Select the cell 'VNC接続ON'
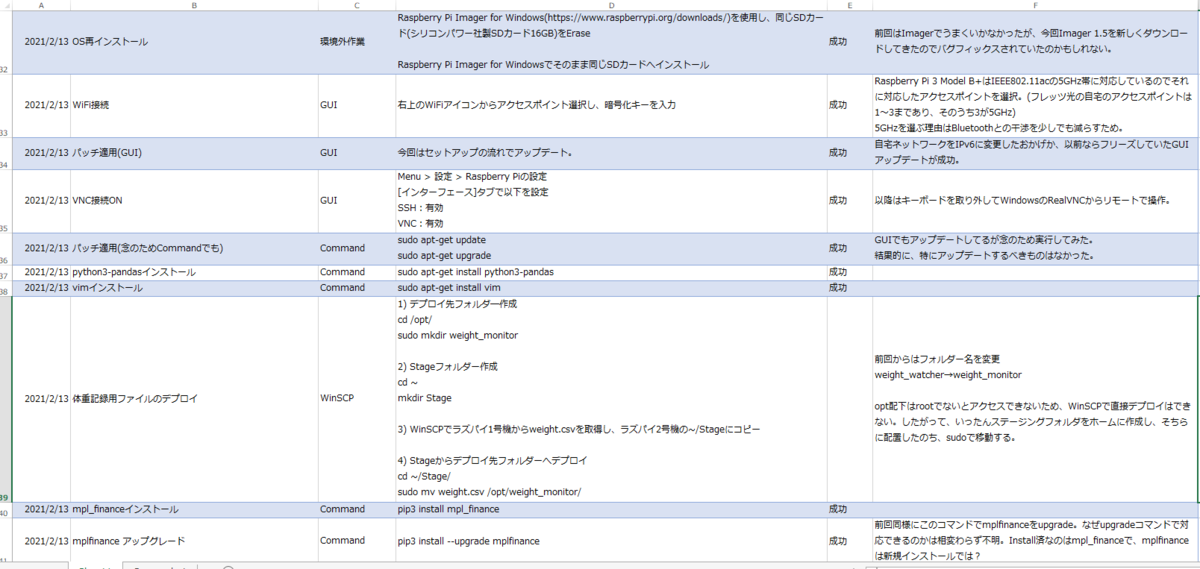Screen dimensions: 1200x569 193,201
